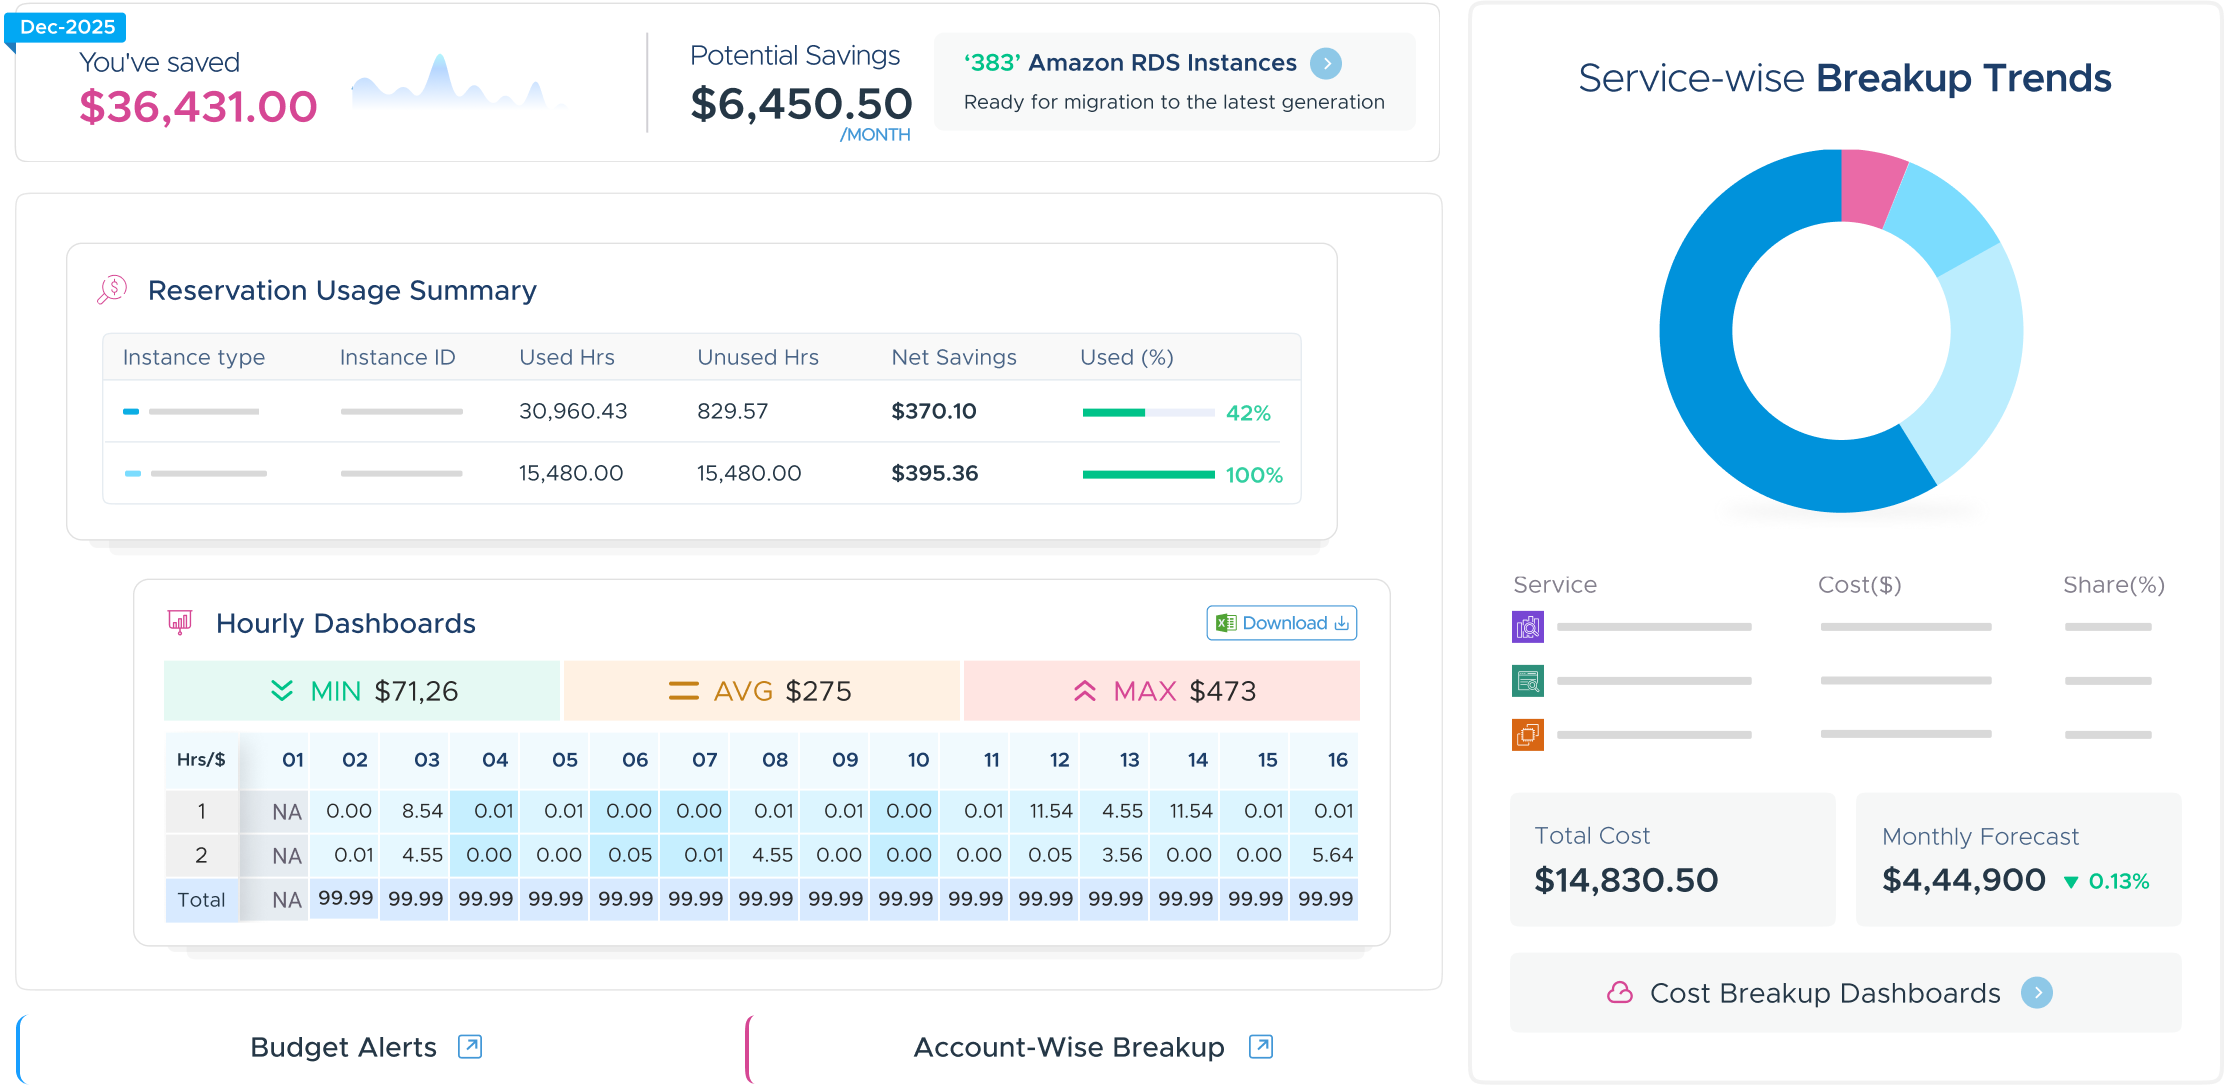2230x1090 pixels.
Task: Click the orange service icon in breakup list
Action: 1527,735
